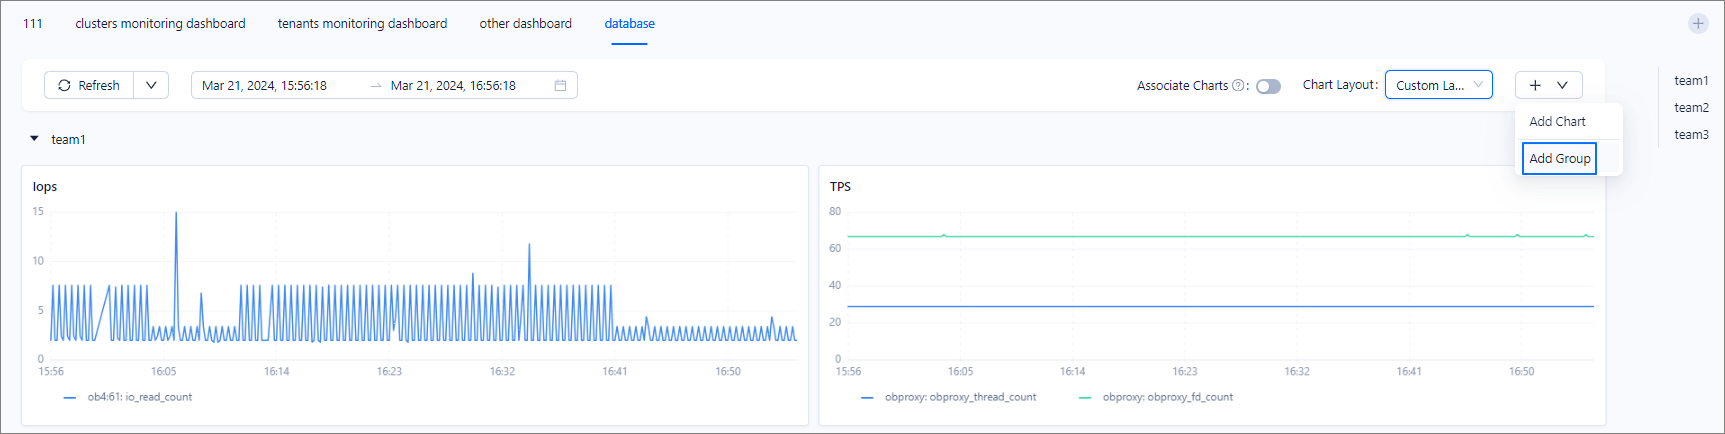Collapse the team1 group section

tap(35, 139)
